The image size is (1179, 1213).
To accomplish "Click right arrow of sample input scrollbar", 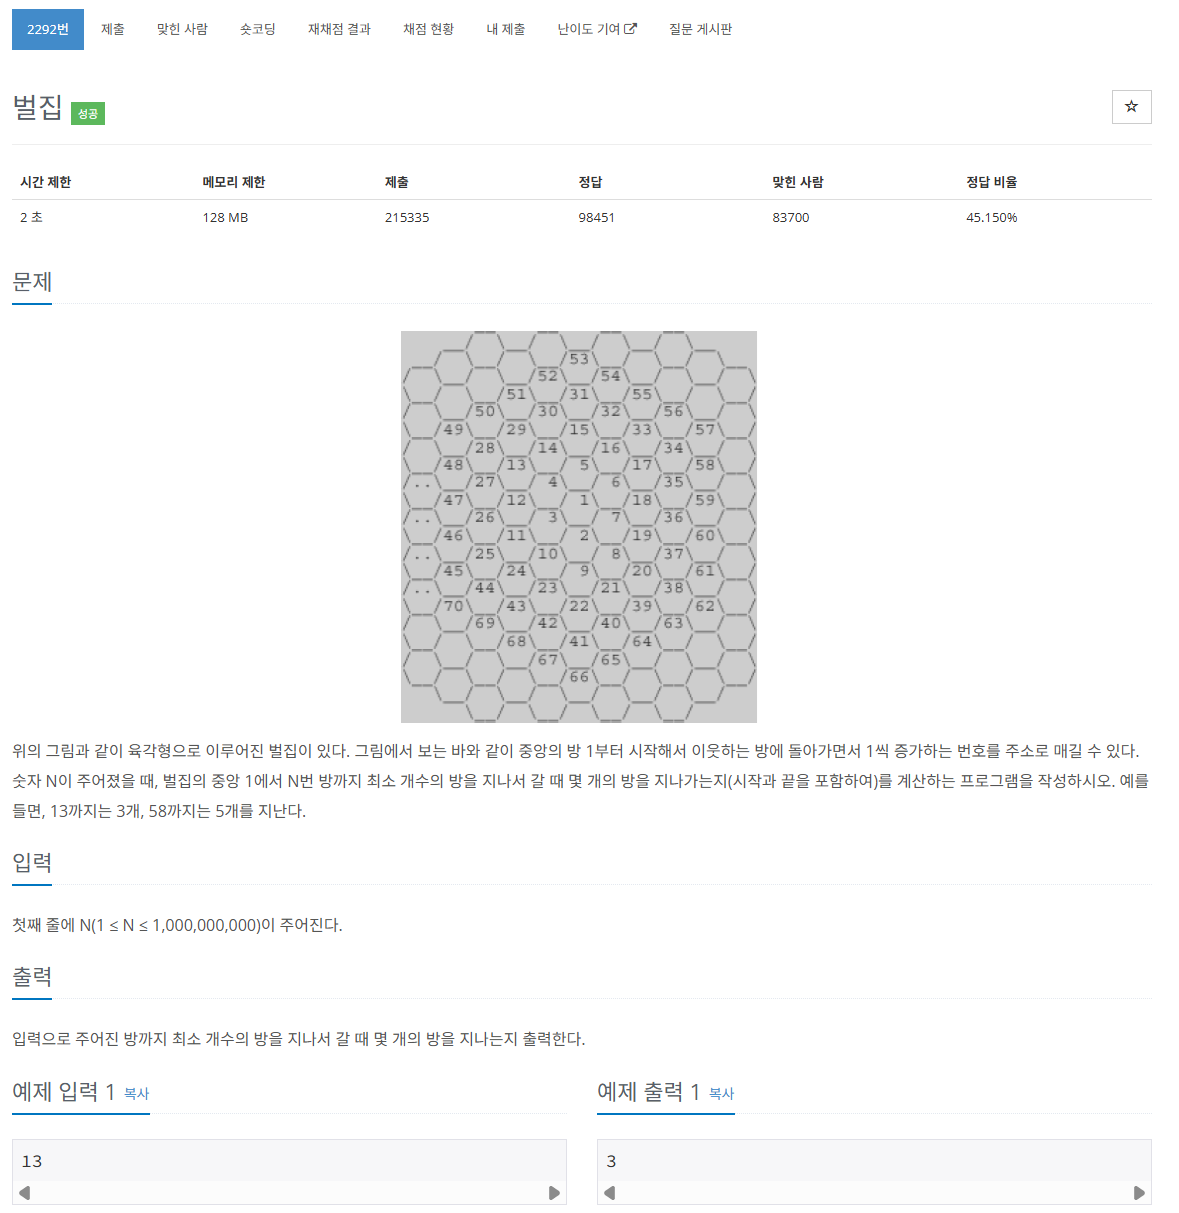I will (554, 1192).
